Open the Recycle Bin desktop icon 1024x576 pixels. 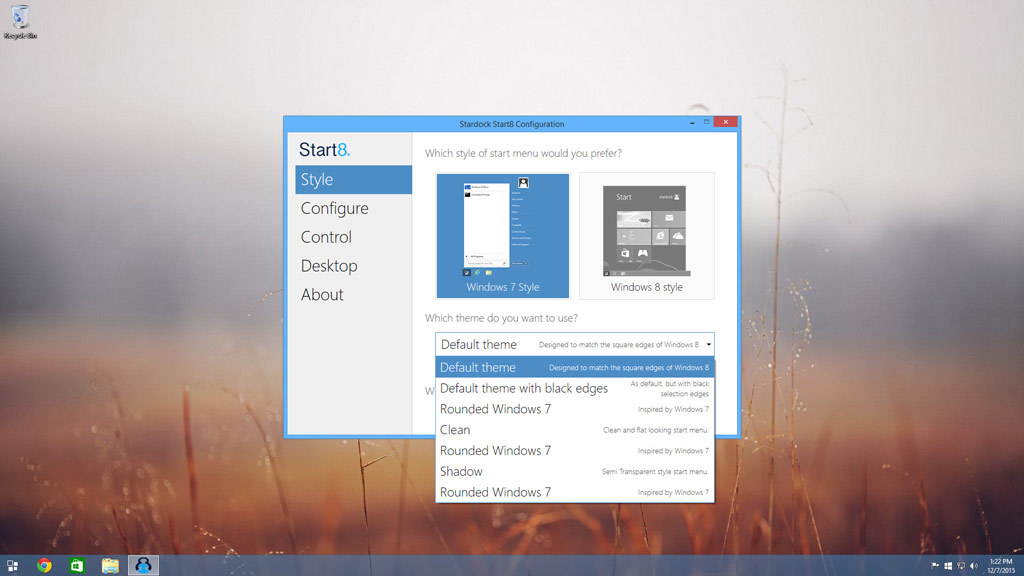coord(18,18)
